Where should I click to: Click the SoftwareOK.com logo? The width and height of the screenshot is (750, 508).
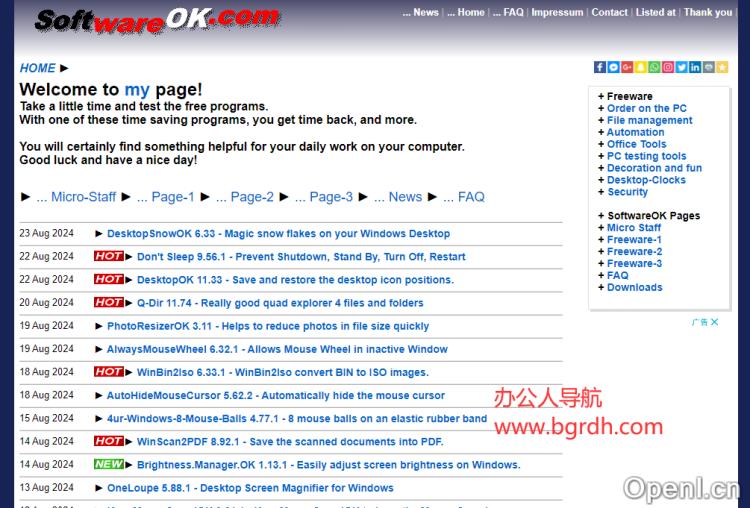(x=157, y=20)
